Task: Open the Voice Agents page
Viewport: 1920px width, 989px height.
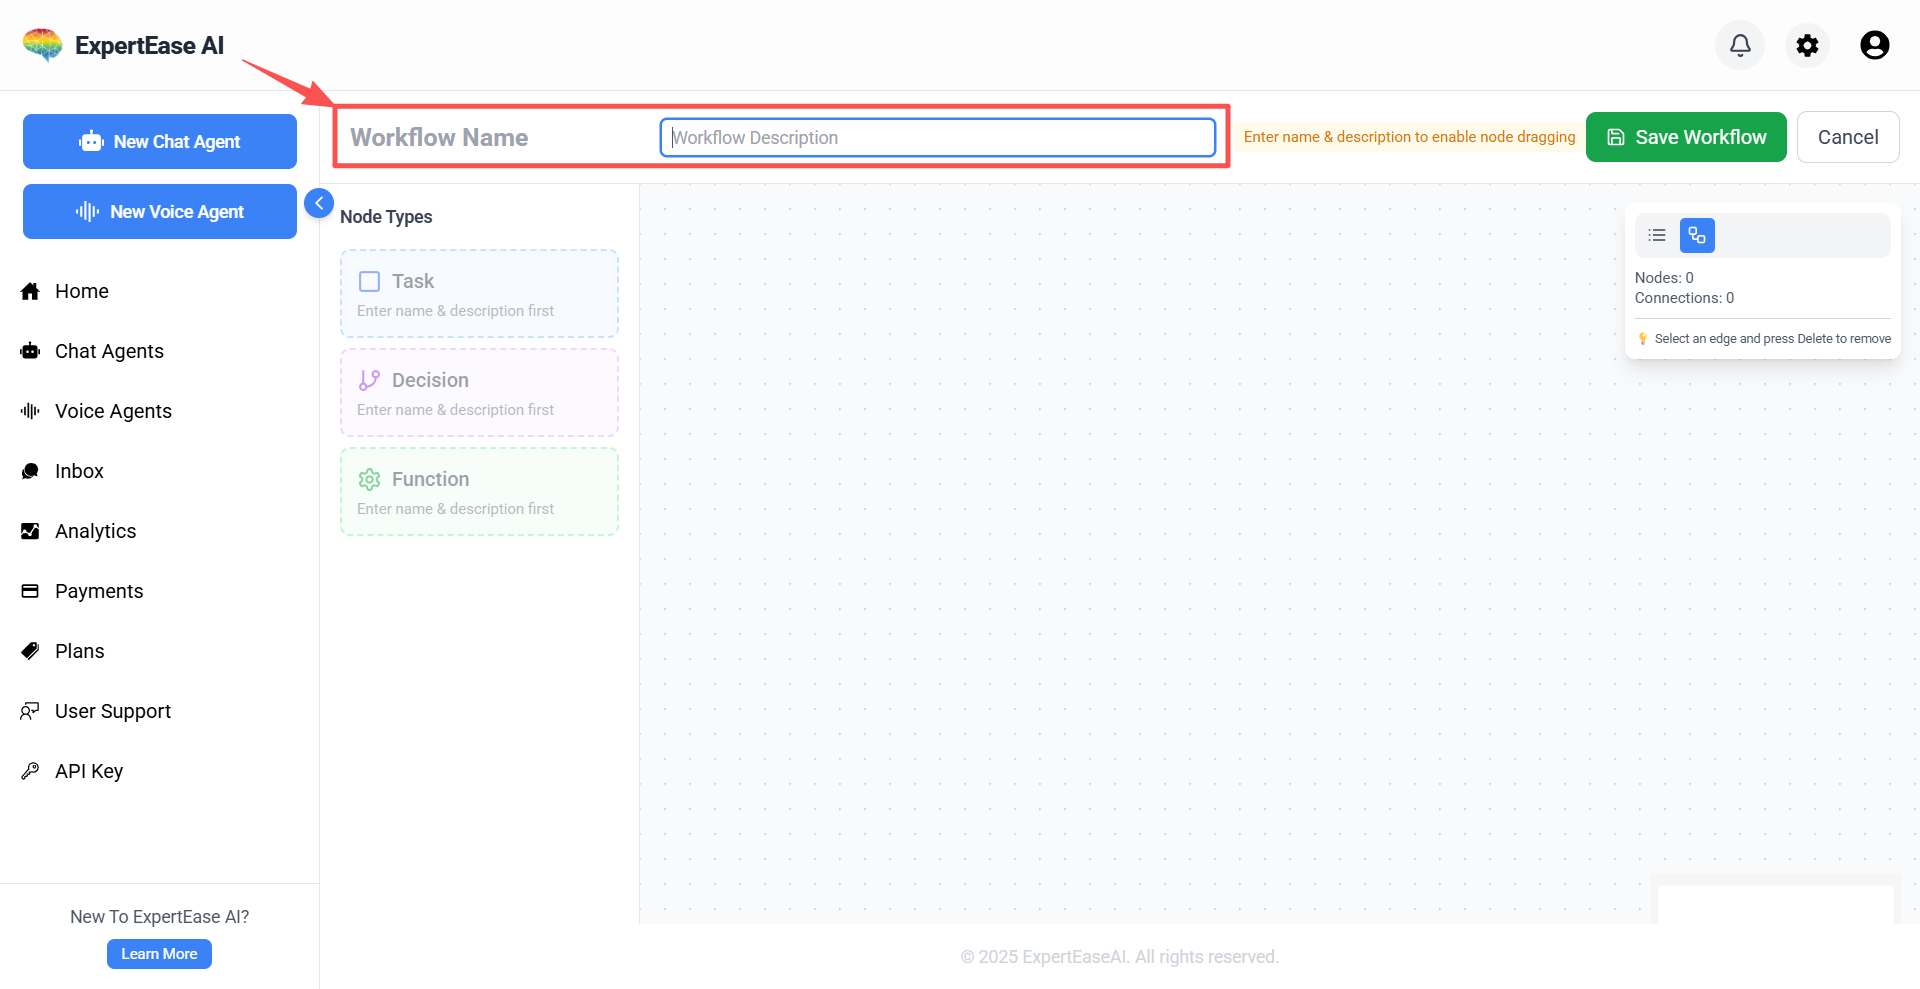Action: [x=112, y=411]
